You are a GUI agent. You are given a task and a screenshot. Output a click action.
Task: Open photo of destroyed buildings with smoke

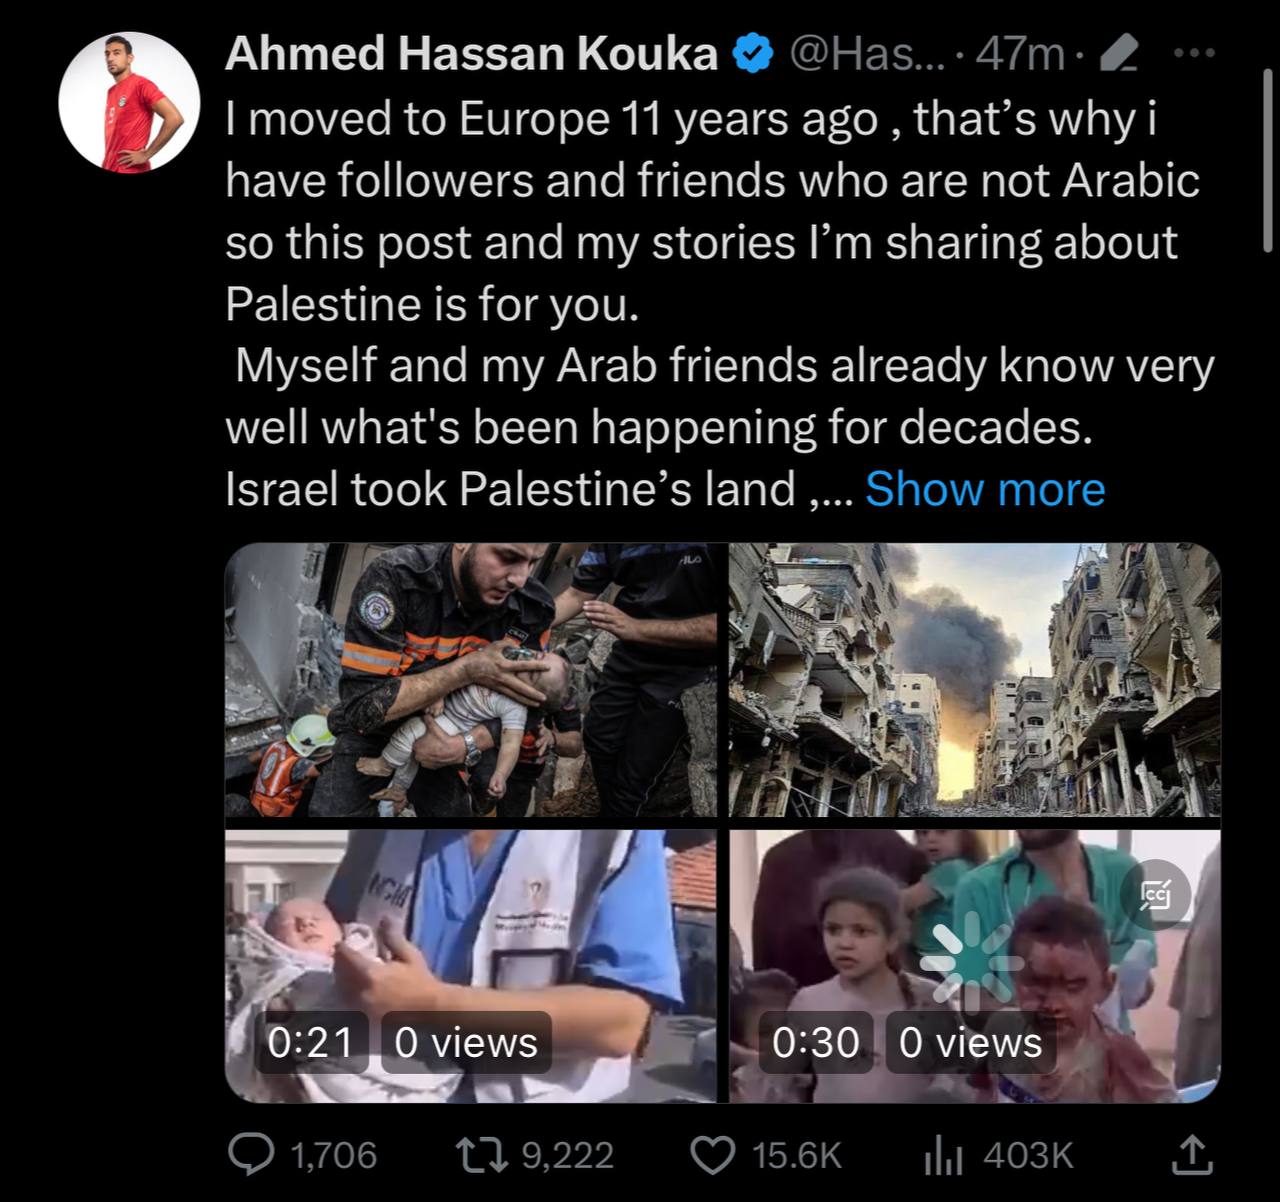tap(975, 680)
